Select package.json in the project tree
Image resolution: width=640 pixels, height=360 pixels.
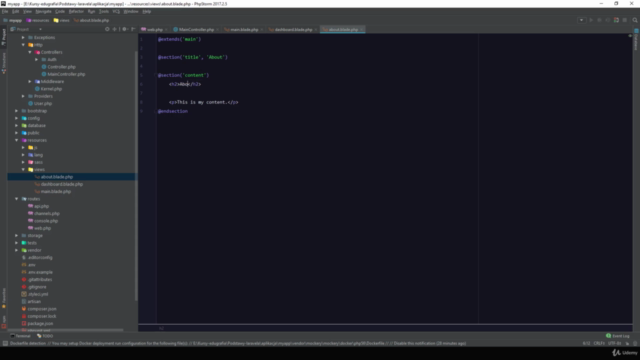click(37, 324)
